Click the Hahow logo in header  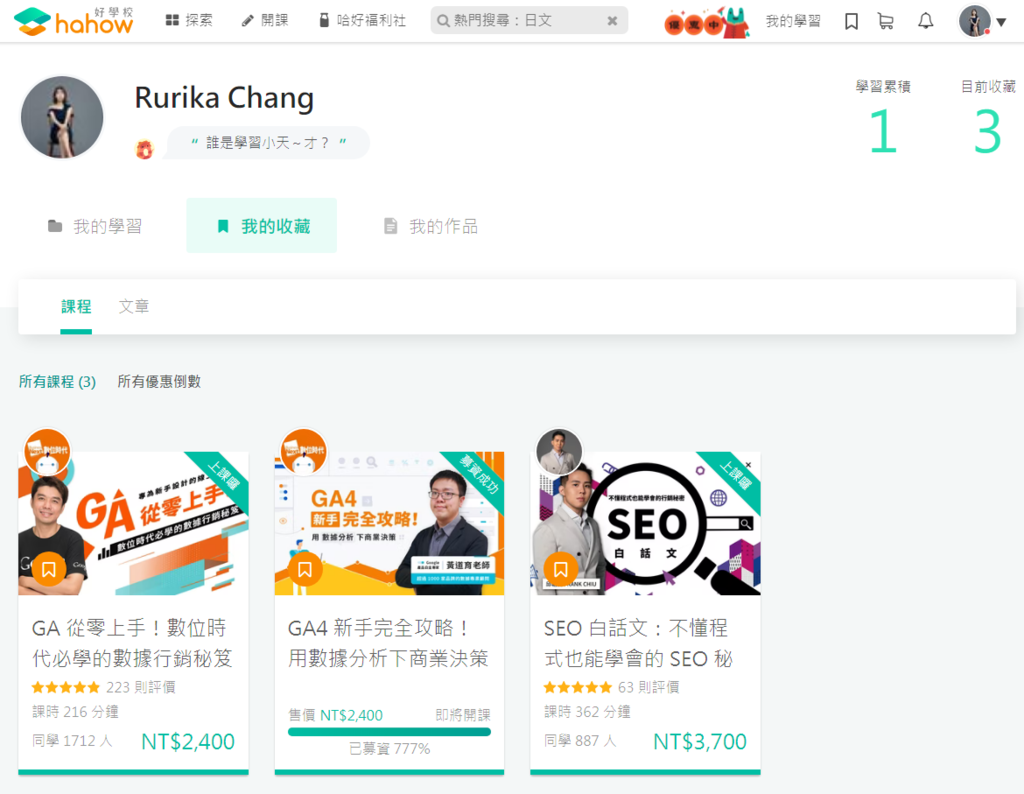point(74,21)
